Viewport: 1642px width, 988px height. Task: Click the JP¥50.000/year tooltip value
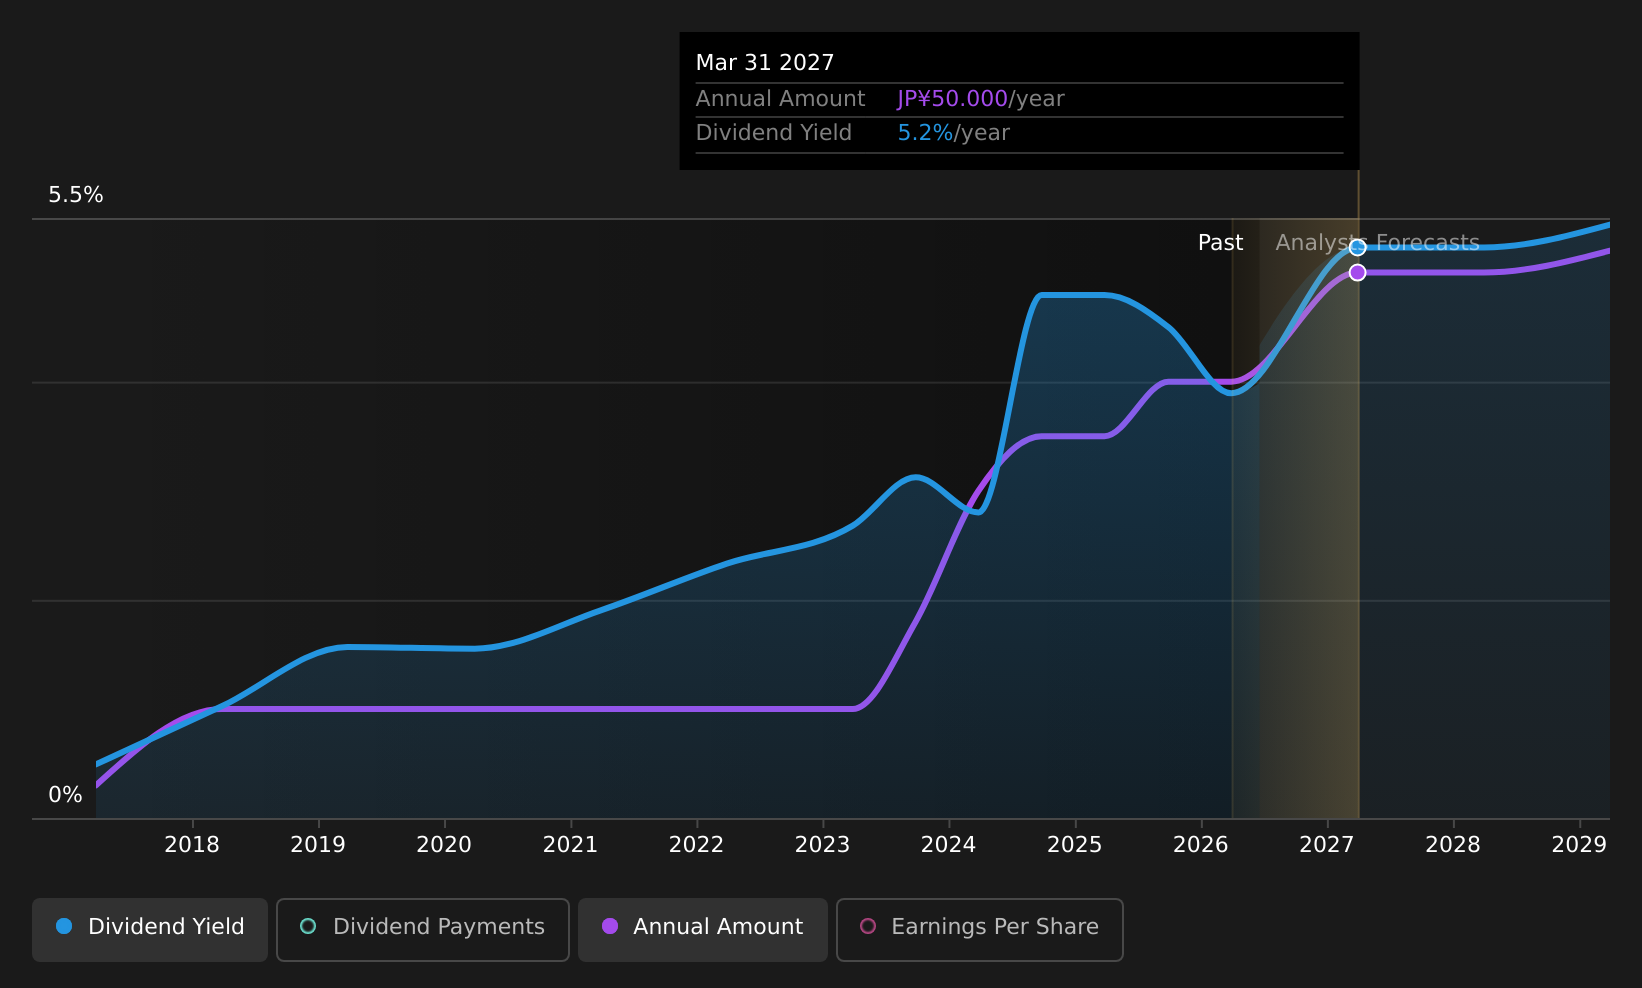980,99
